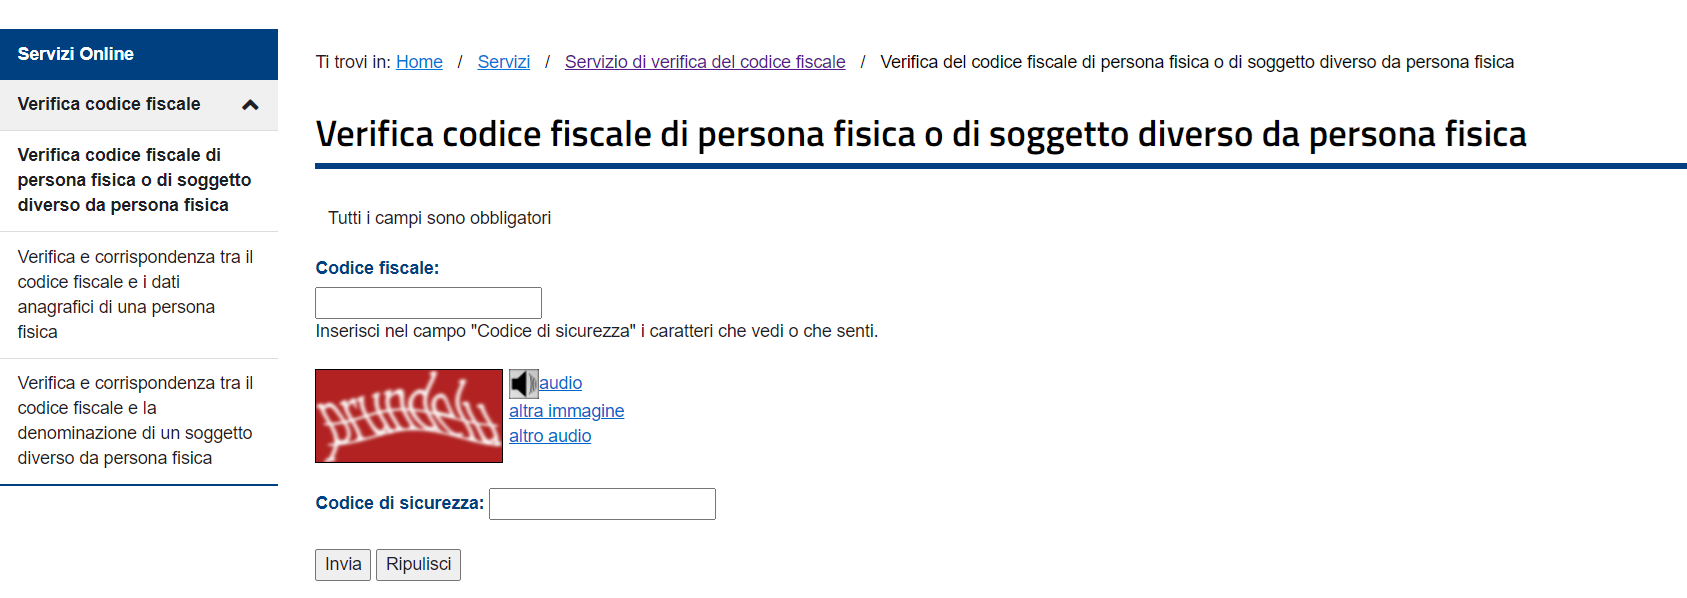Viewport: 1687px width, 598px height.
Task: Collapse the Verifica codice fiscale chevron
Action: coord(250,105)
